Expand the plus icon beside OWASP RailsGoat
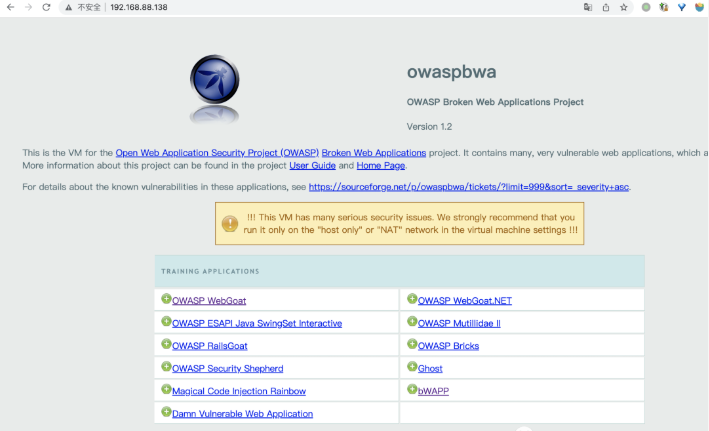Screen dimensions: 709x431 coord(166,344)
